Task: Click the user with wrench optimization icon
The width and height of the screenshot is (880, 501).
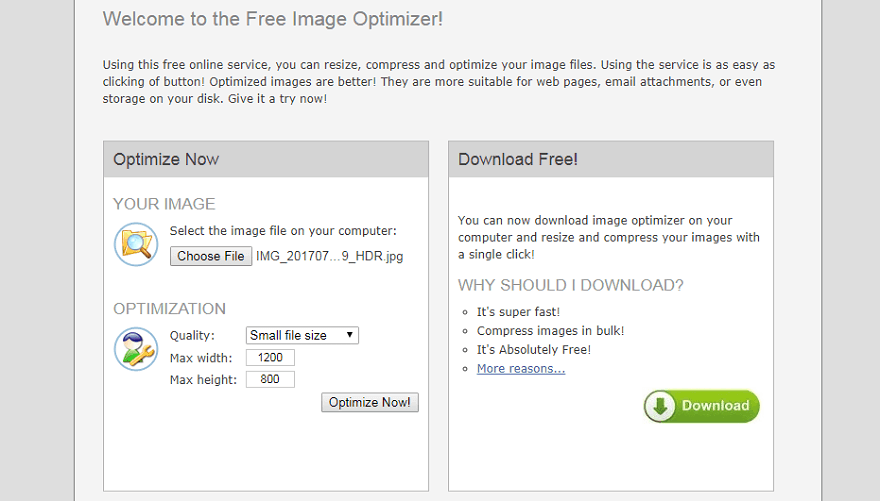Action: tap(136, 349)
